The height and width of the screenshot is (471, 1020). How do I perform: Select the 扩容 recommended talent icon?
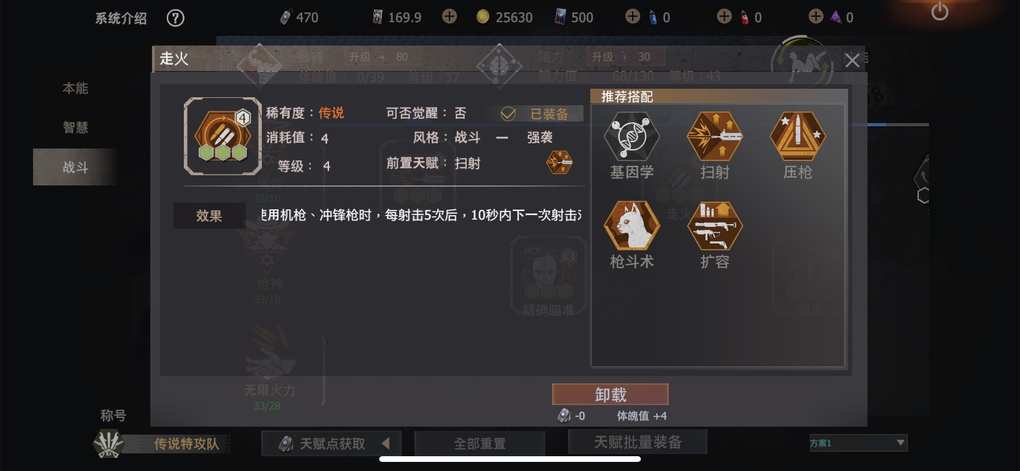714,226
